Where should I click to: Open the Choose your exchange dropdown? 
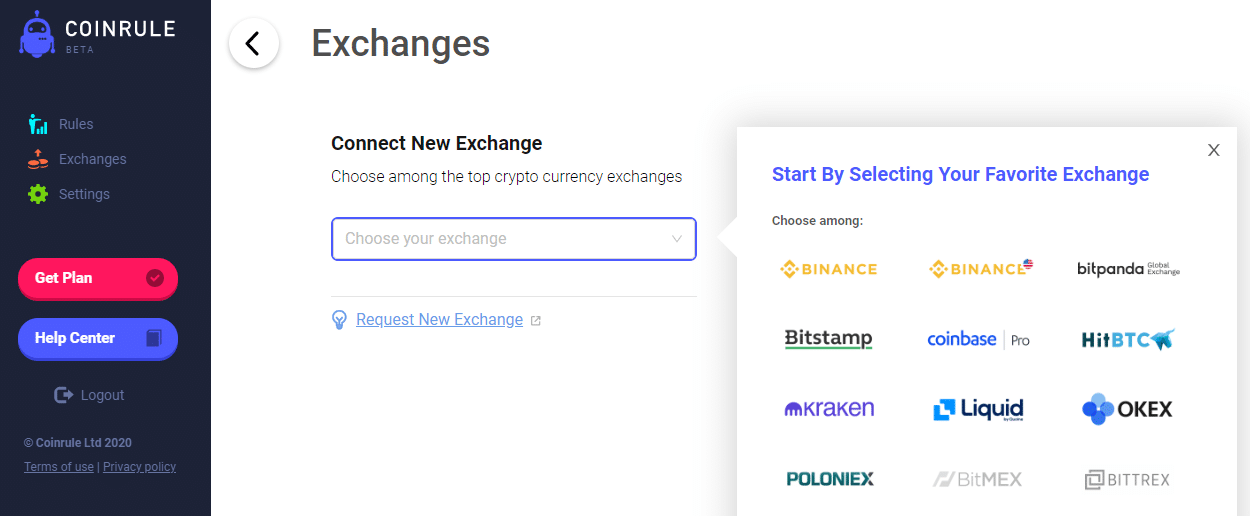click(514, 239)
